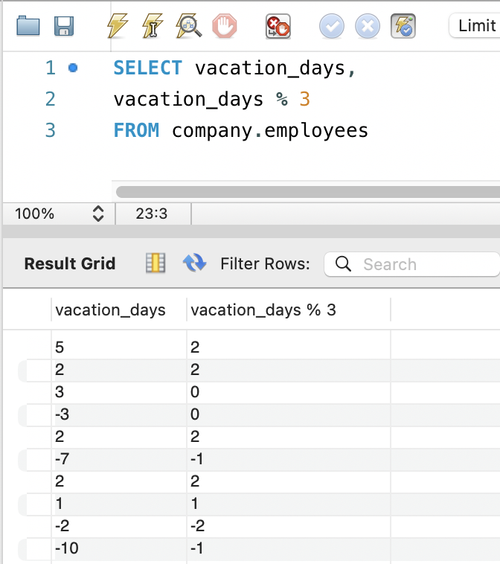Click line number 2 in the gutter

(x=50, y=99)
